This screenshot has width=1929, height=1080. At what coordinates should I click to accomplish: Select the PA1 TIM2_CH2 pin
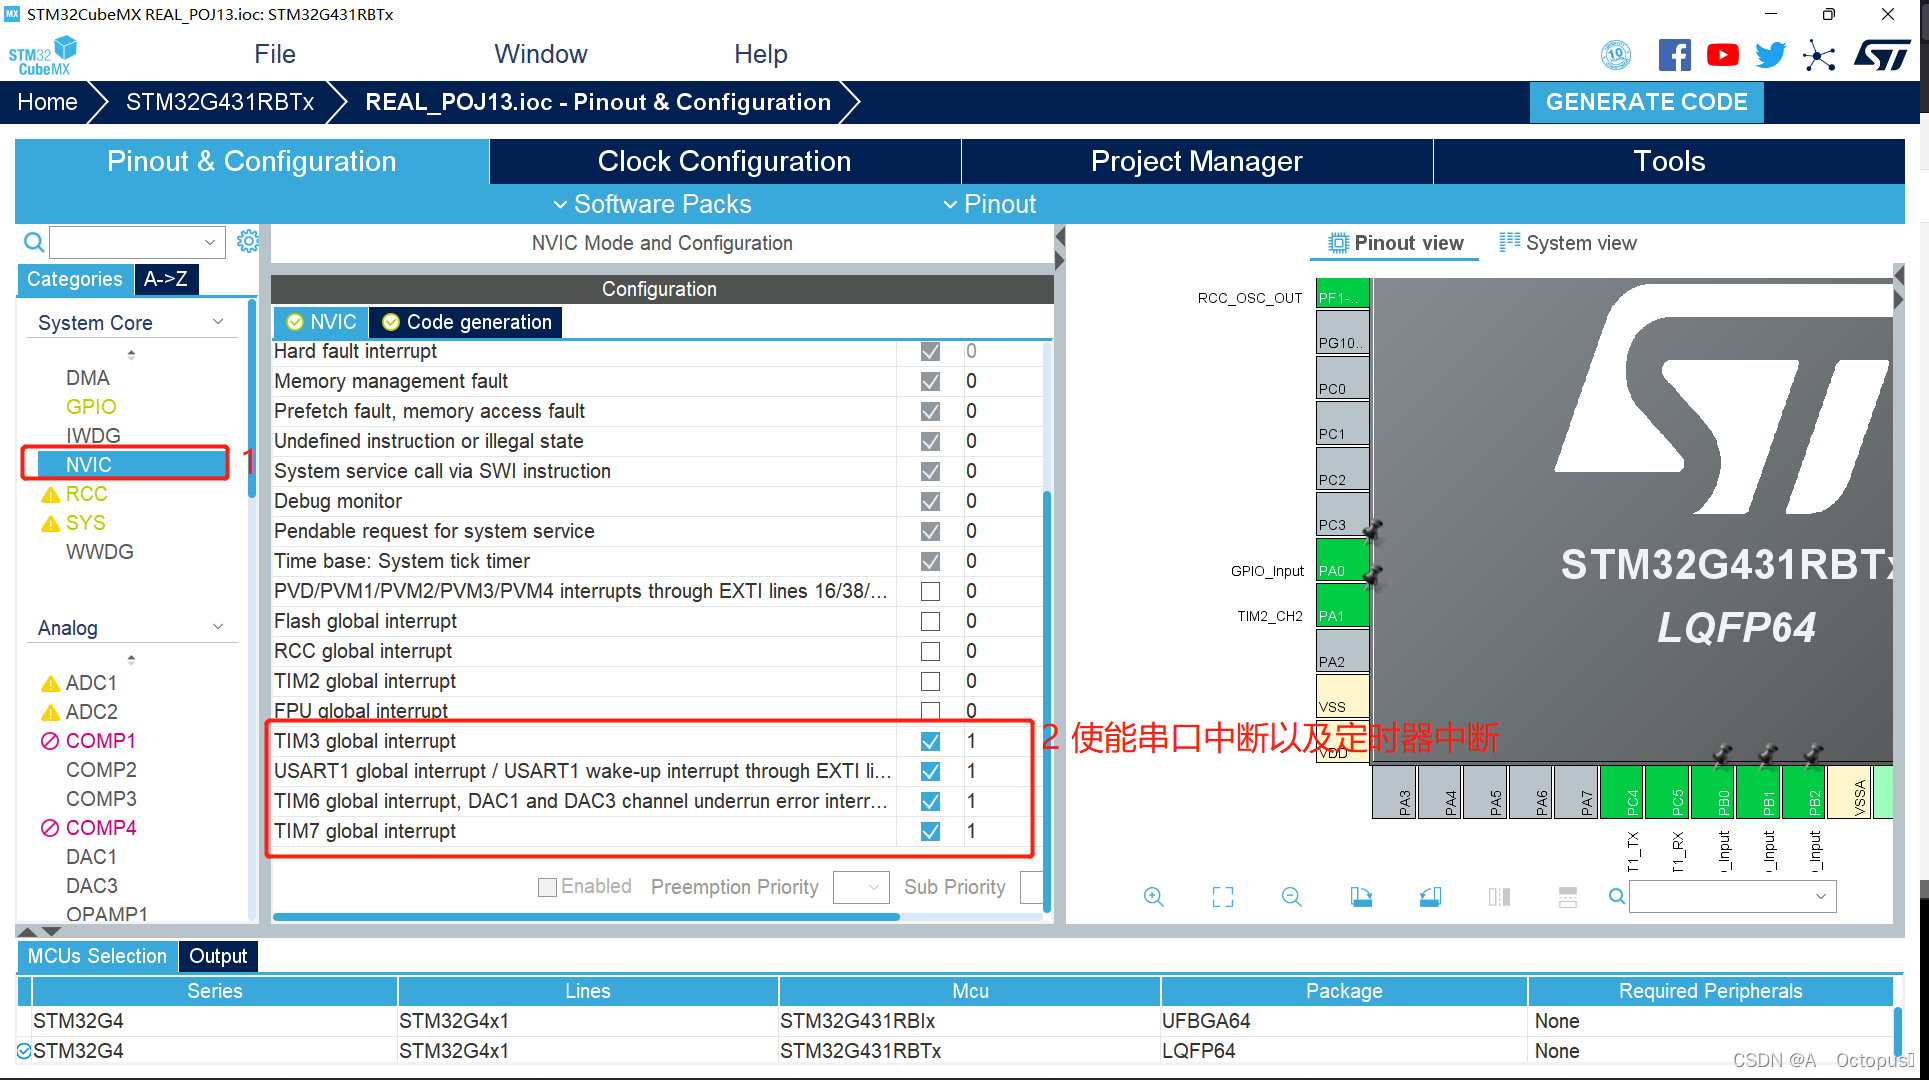[1342, 605]
